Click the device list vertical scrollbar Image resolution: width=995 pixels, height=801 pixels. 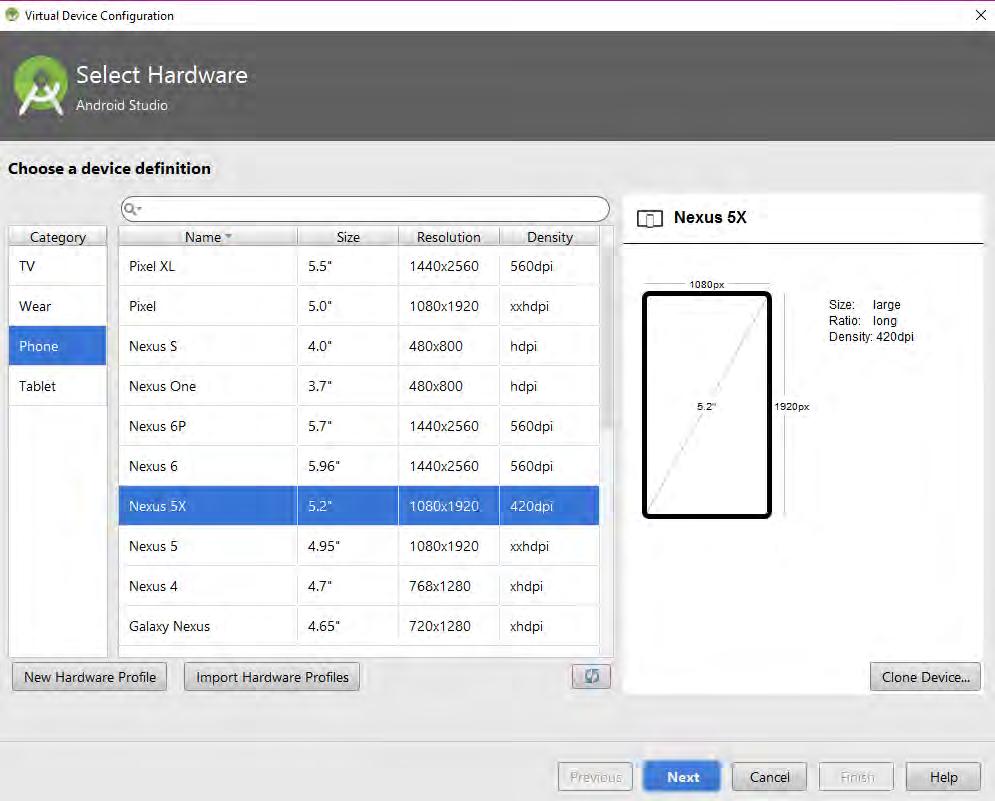click(607, 336)
